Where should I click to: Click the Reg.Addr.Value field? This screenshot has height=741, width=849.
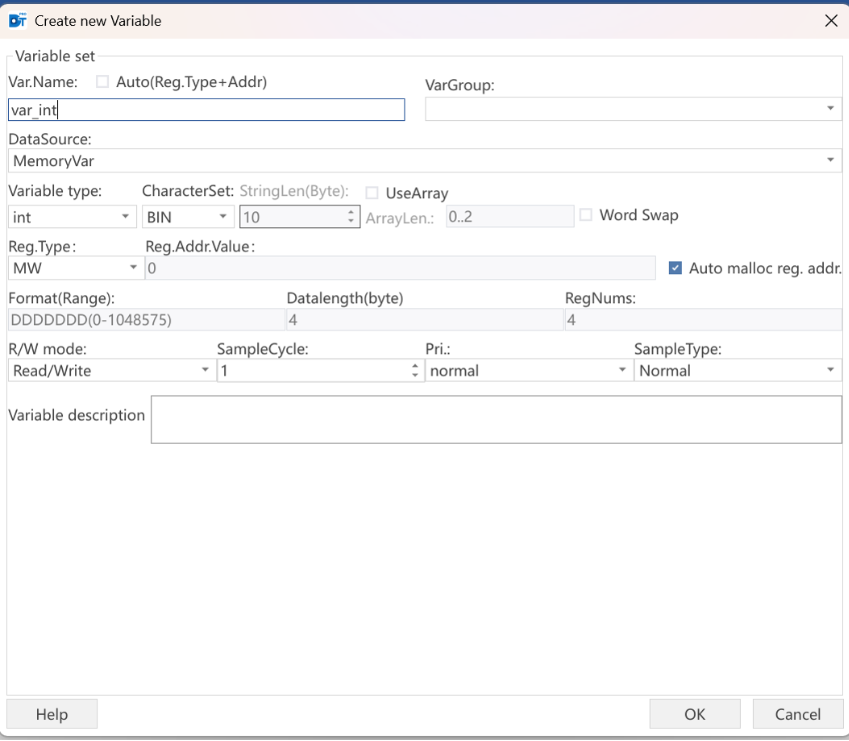[x=400, y=268]
